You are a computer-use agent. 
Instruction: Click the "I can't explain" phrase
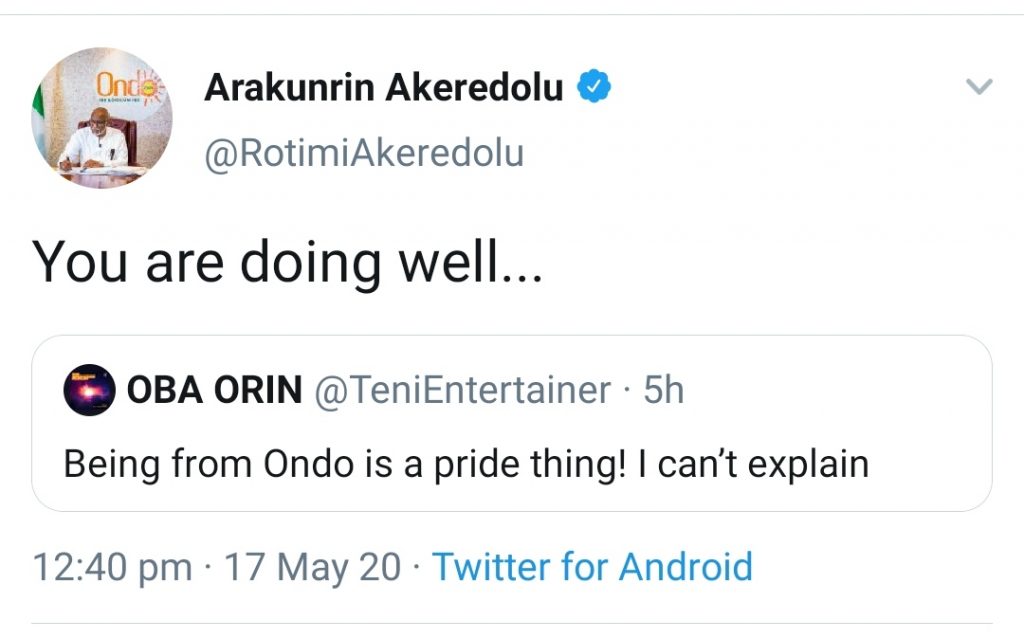pos(751,464)
